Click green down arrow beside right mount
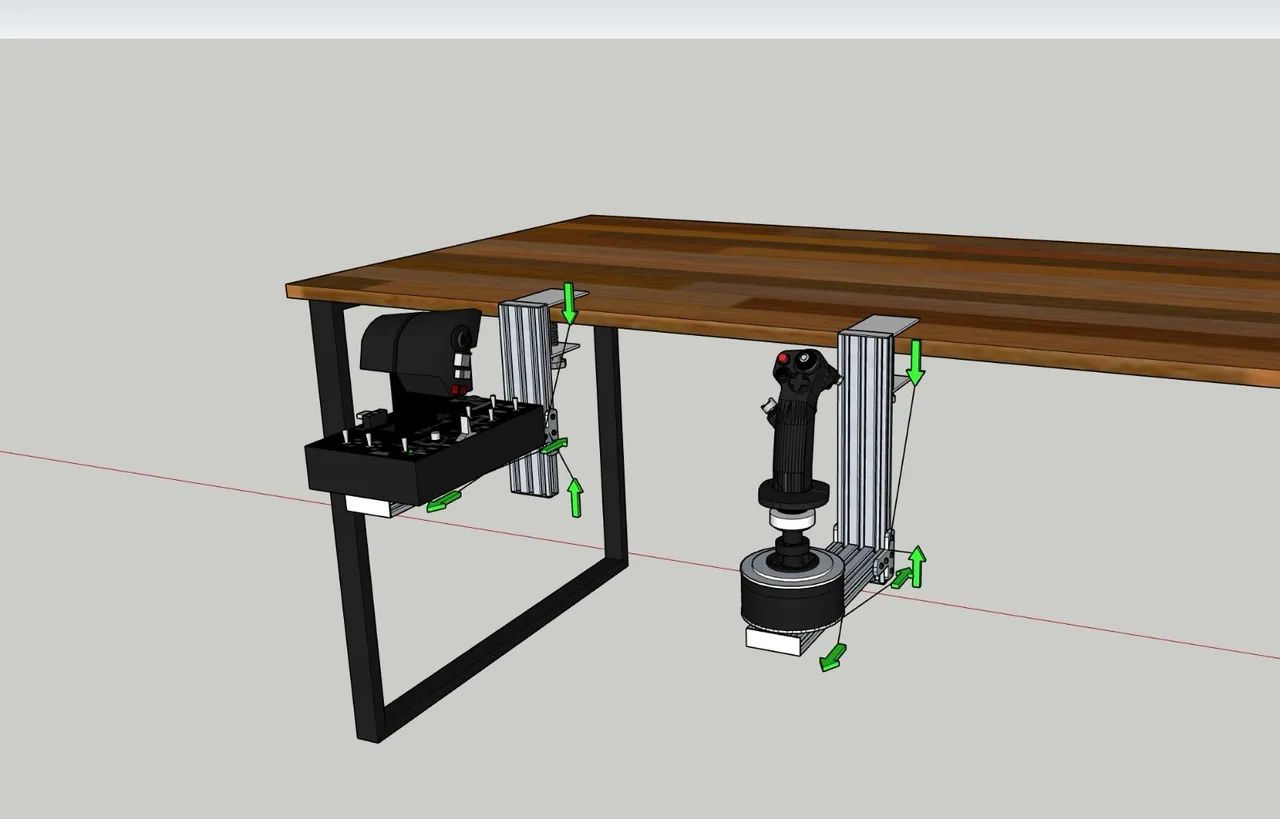This screenshot has height=819, width=1280. 915,362
